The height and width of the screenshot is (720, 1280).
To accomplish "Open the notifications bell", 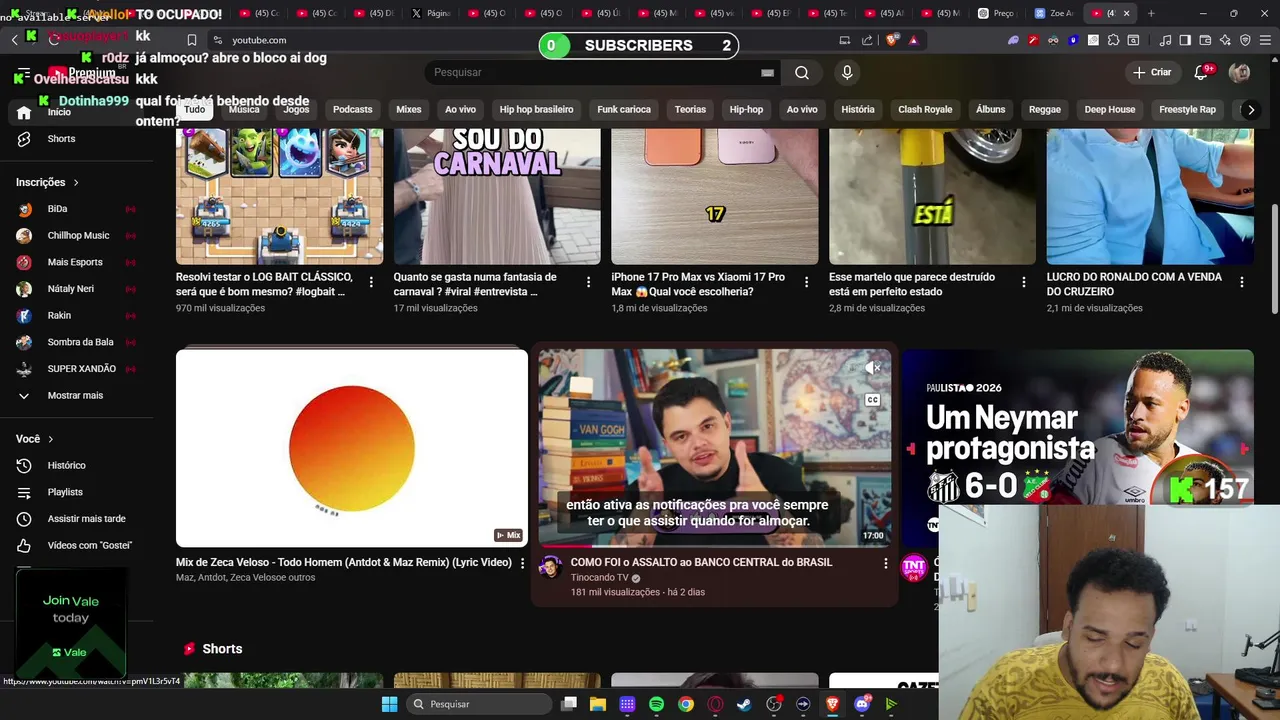I will tap(1201, 72).
